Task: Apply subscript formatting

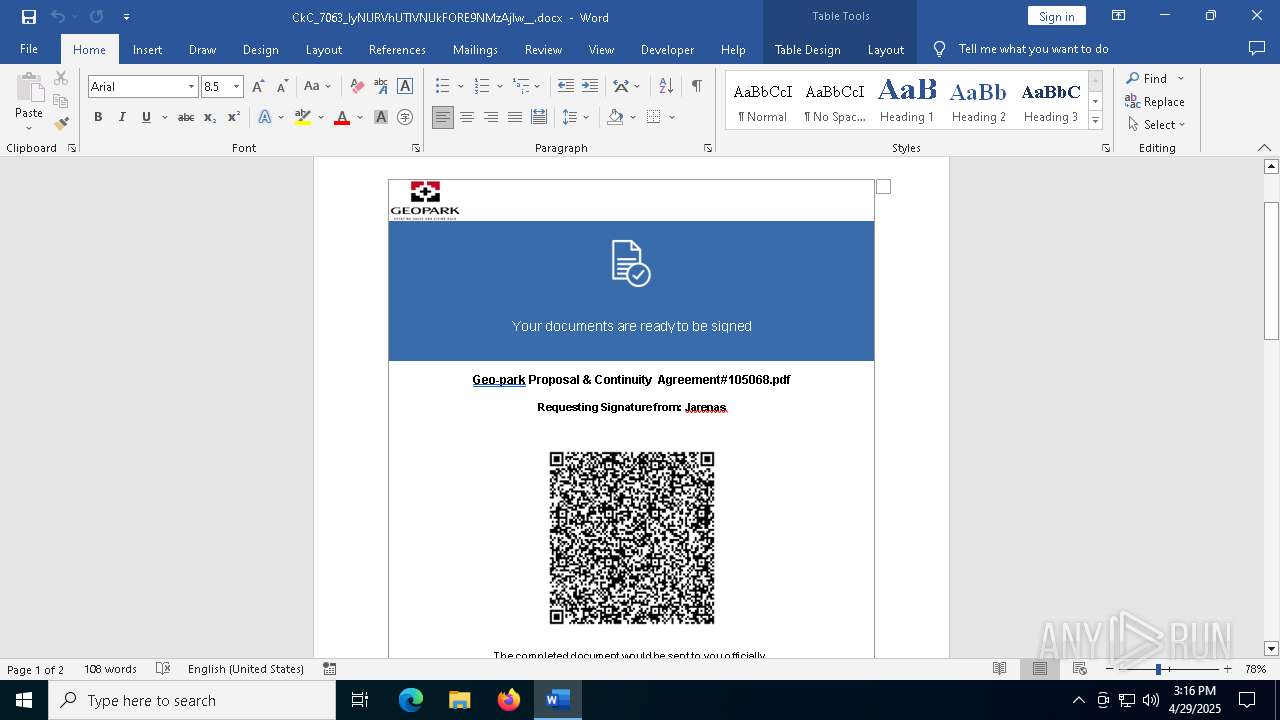Action: [210, 117]
